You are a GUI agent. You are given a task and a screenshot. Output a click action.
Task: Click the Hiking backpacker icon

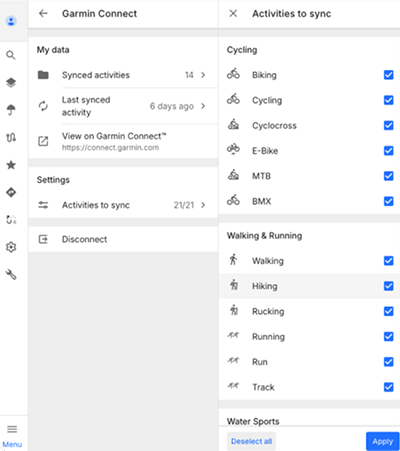(x=234, y=285)
